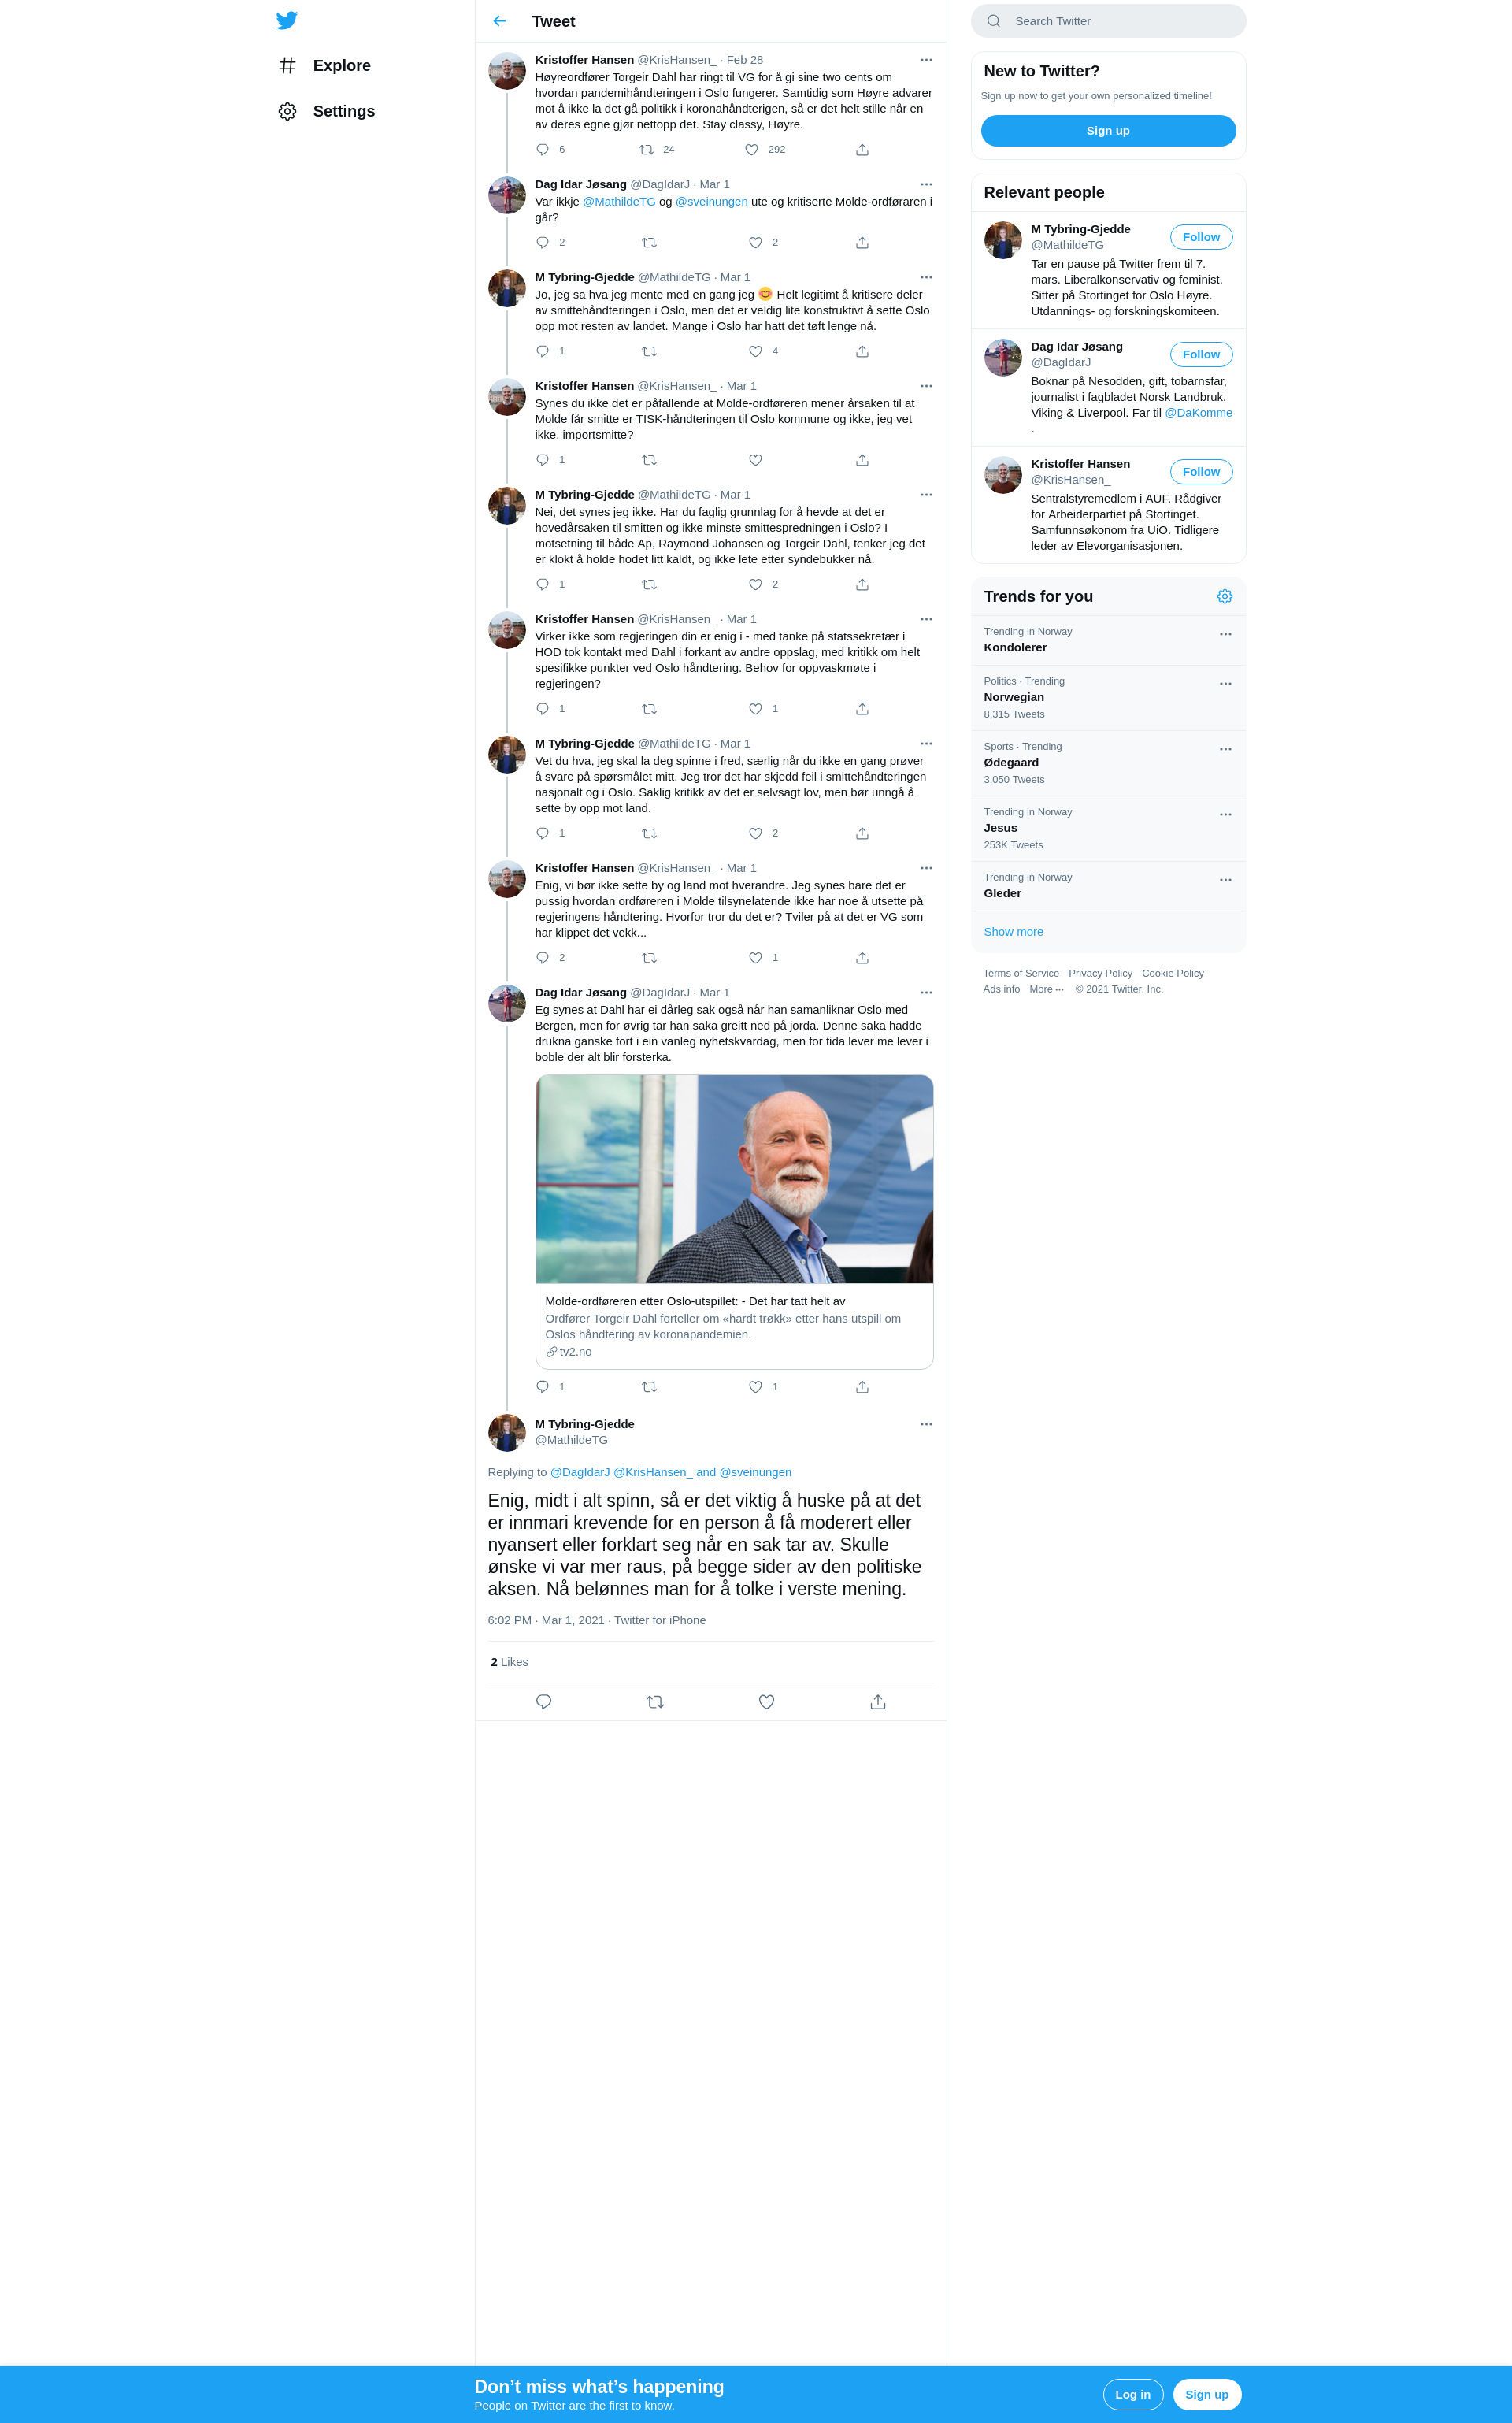Screen dimensions: 1512x2423
Task: Click Log in on bottom banner
Action: [x=1133, y=2394]
